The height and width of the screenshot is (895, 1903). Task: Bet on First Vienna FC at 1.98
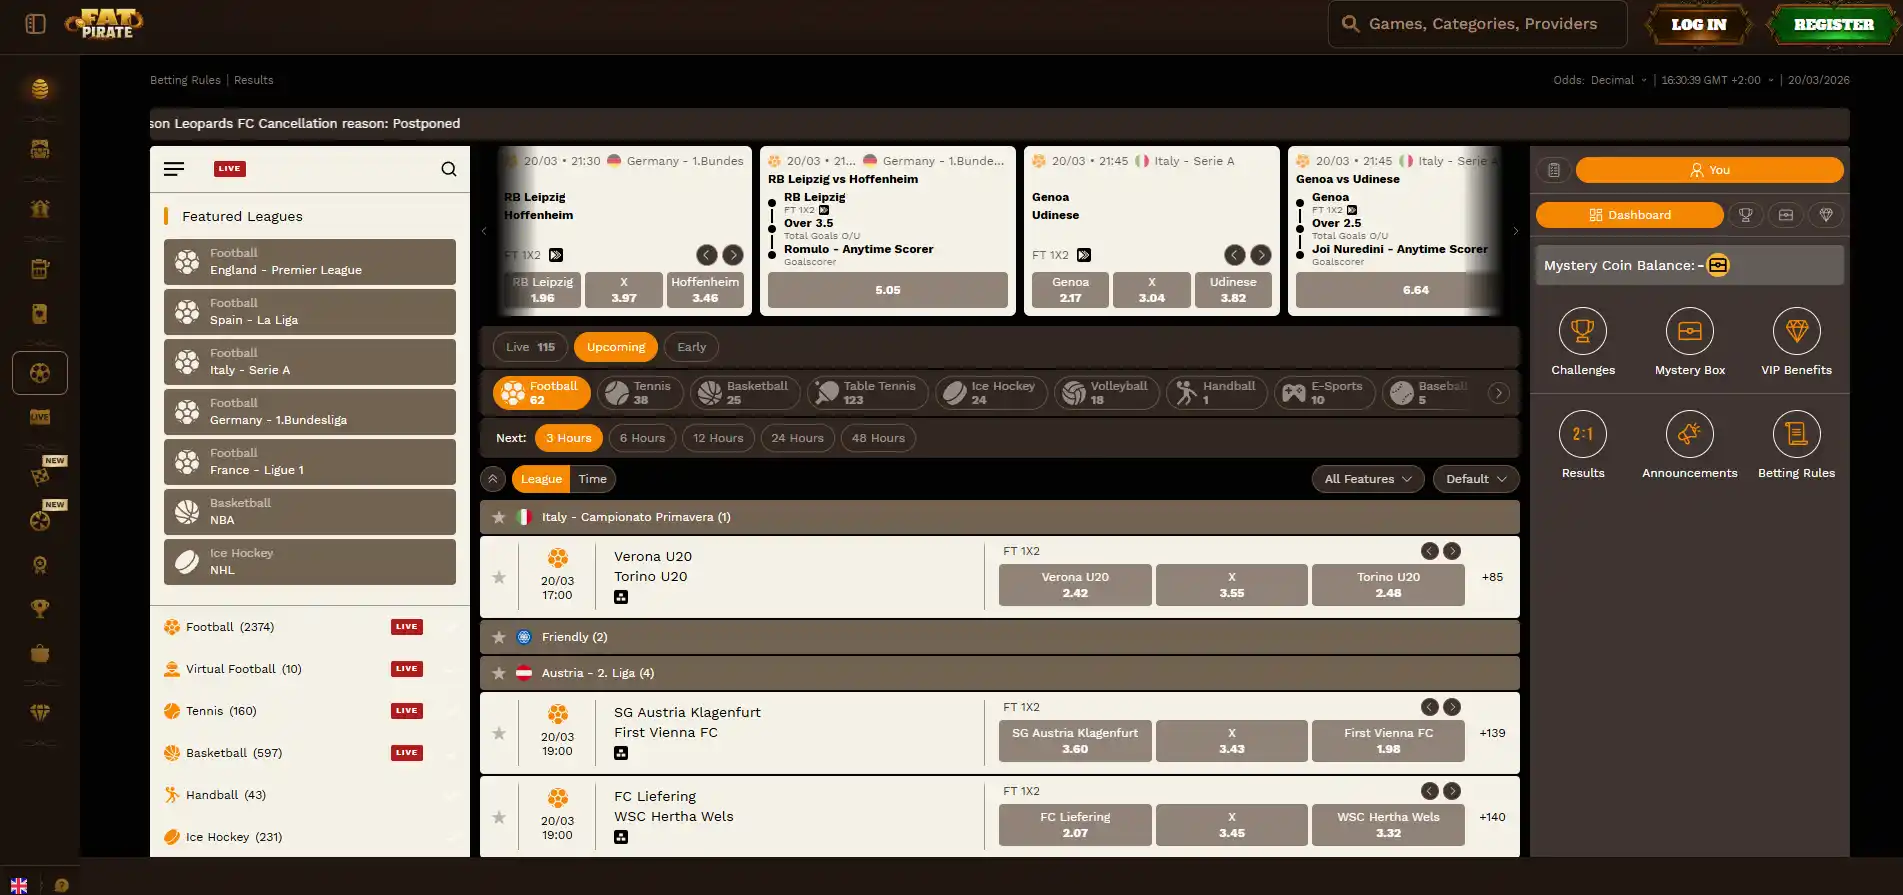(x=1388, y=741)
